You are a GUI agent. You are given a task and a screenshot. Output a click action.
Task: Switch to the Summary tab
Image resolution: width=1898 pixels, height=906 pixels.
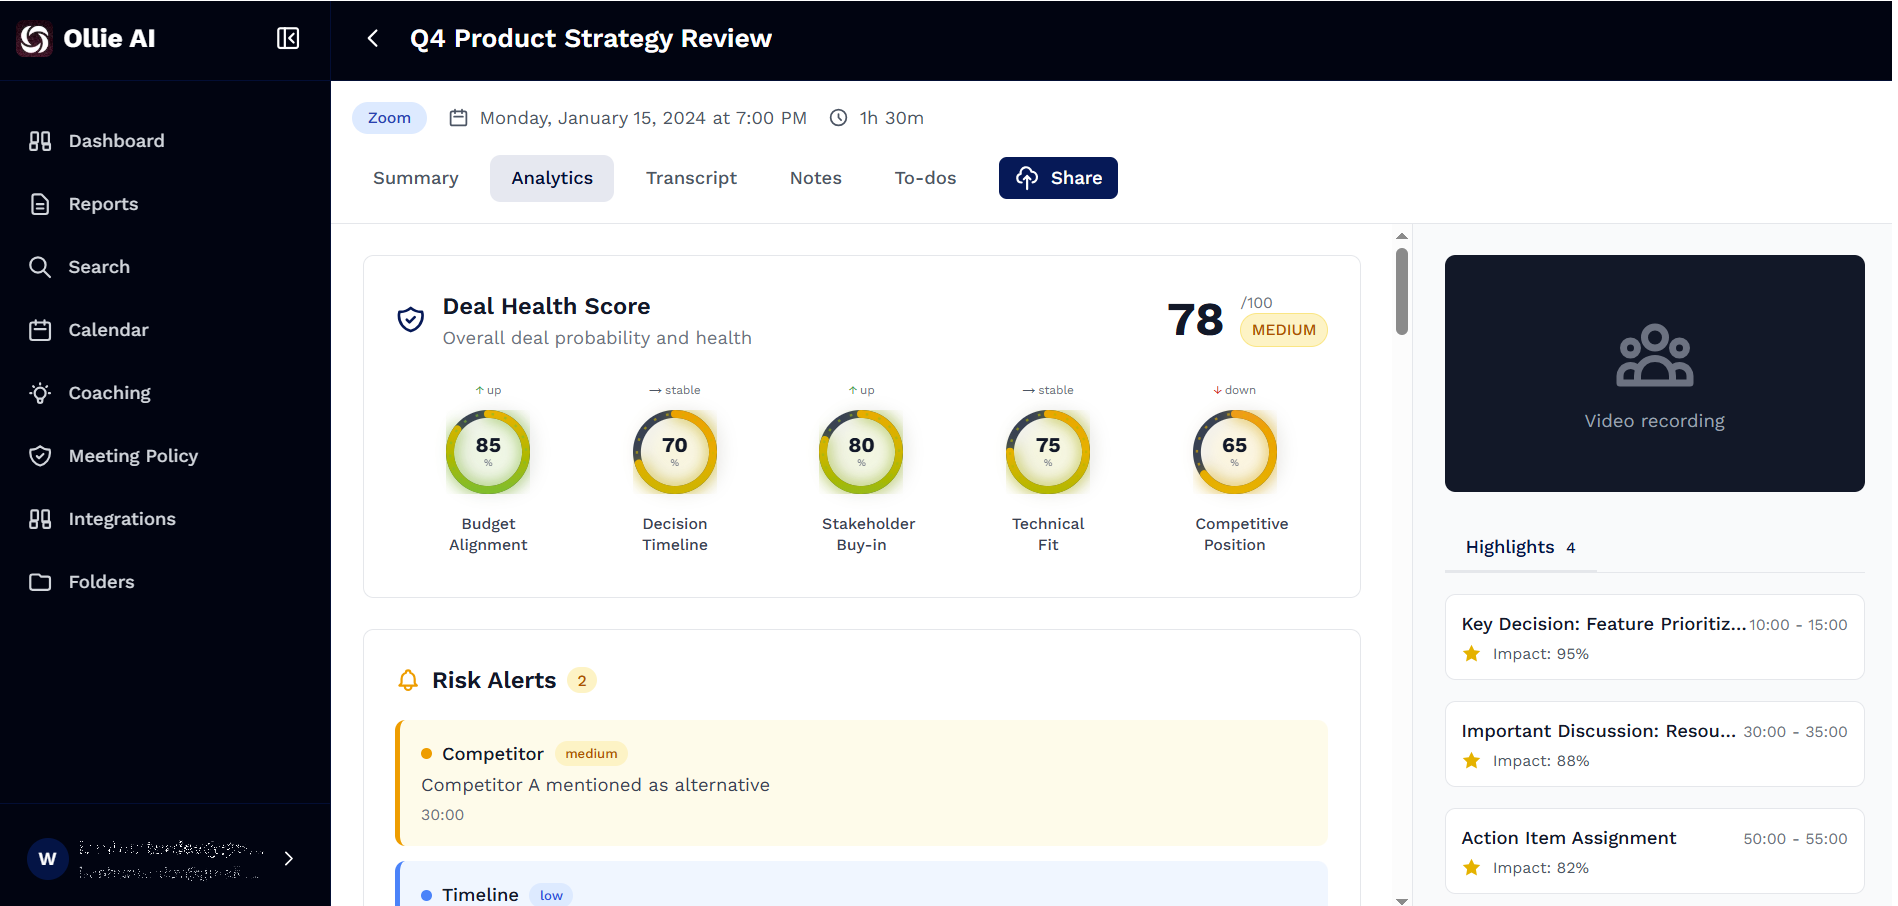pyautogui.click(x=415, y=178)
